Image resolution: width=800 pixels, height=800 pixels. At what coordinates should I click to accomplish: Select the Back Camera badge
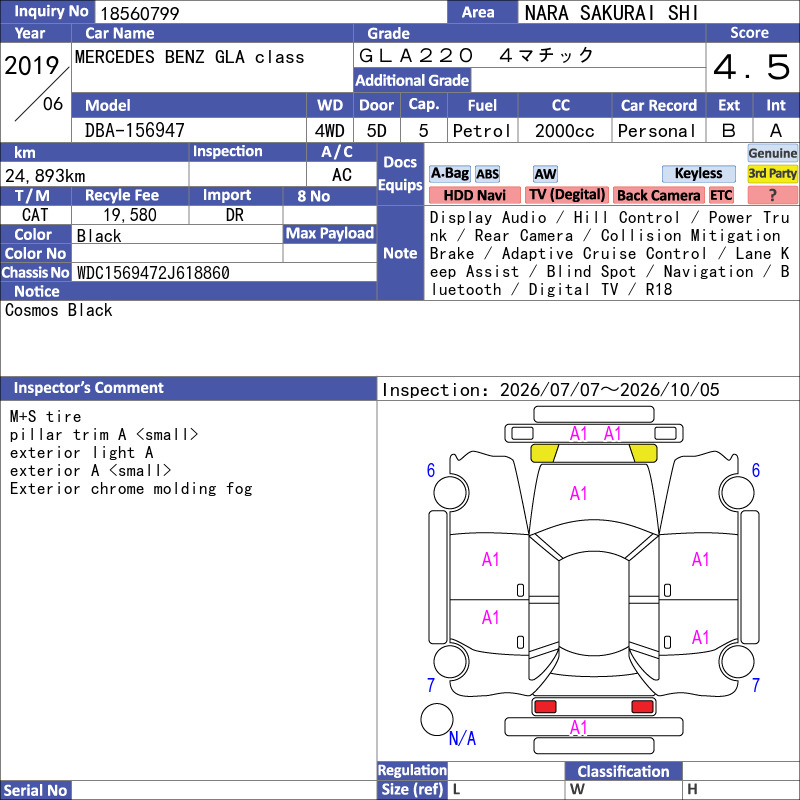pos(658,195)
